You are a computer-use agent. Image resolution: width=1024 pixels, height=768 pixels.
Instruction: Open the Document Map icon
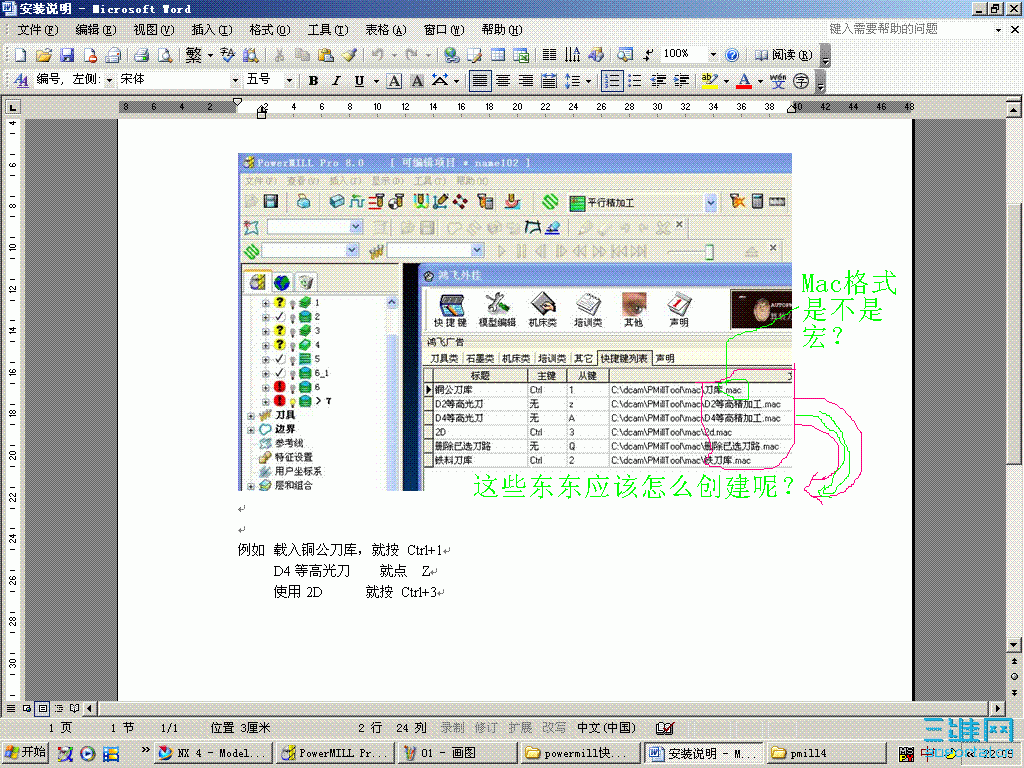625,56
